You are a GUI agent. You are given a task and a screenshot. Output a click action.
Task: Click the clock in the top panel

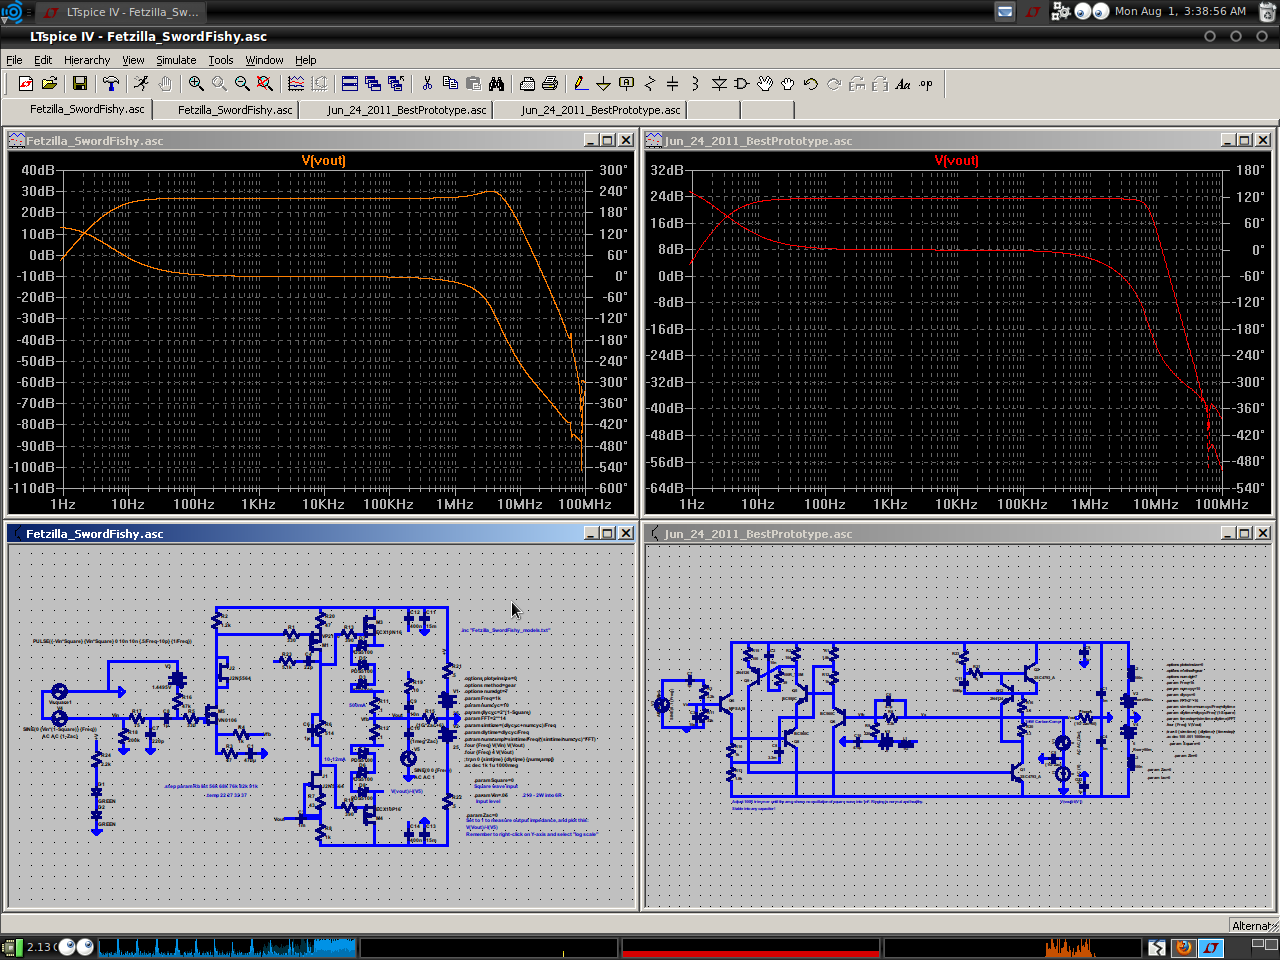point(1180,11)
